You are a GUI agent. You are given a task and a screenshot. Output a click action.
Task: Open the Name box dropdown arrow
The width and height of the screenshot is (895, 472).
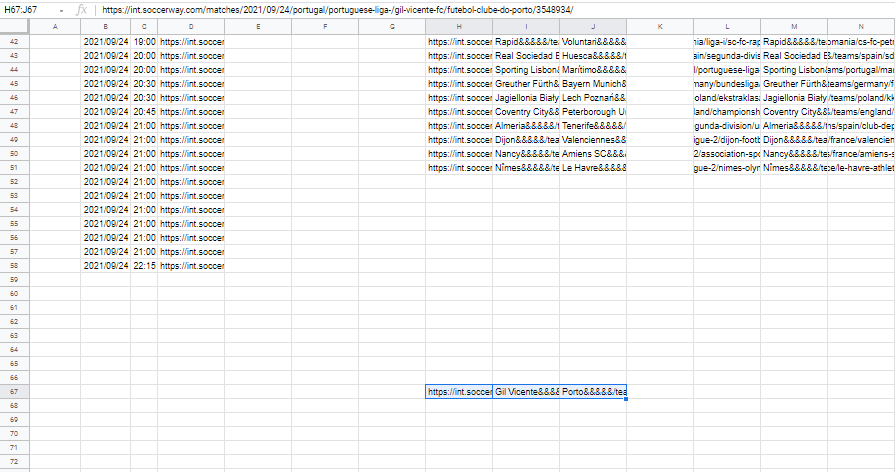tap(62, 10)
